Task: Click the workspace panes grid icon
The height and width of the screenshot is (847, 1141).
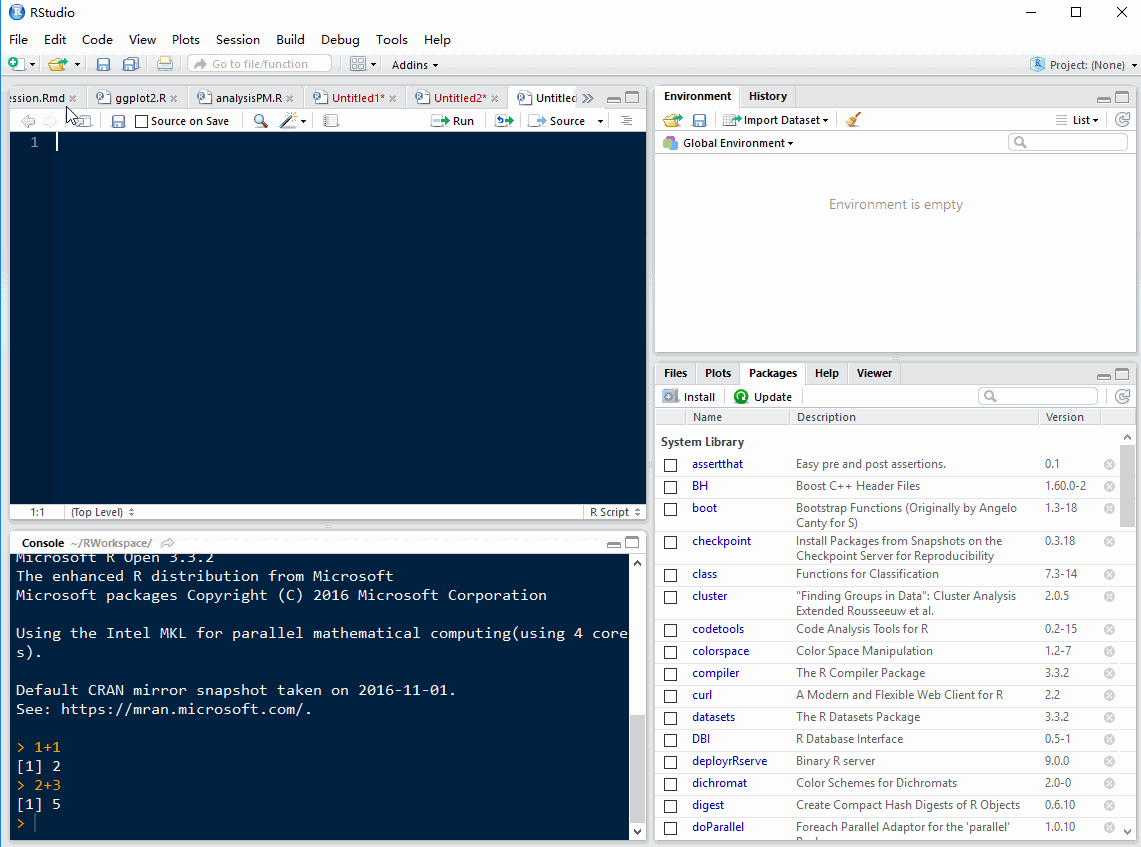Action: (x=357, y=64)
